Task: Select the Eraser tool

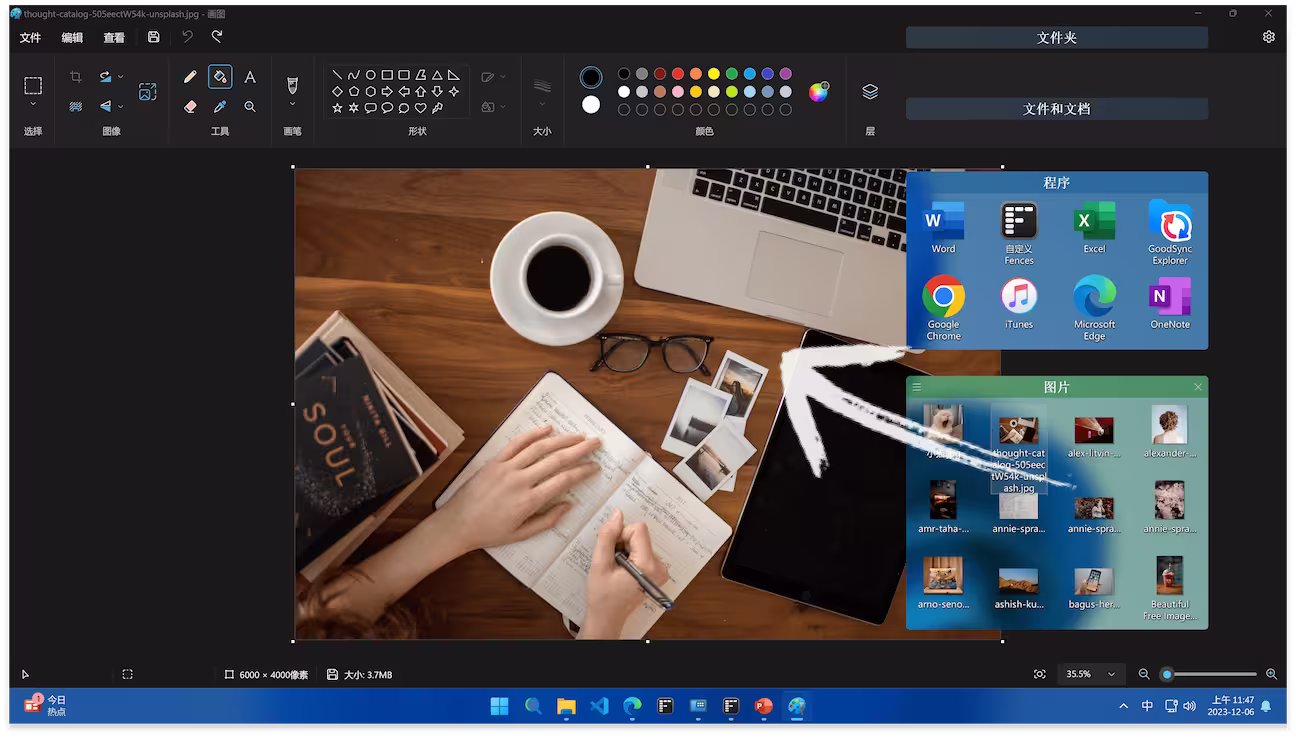Action: coord(190,106)
